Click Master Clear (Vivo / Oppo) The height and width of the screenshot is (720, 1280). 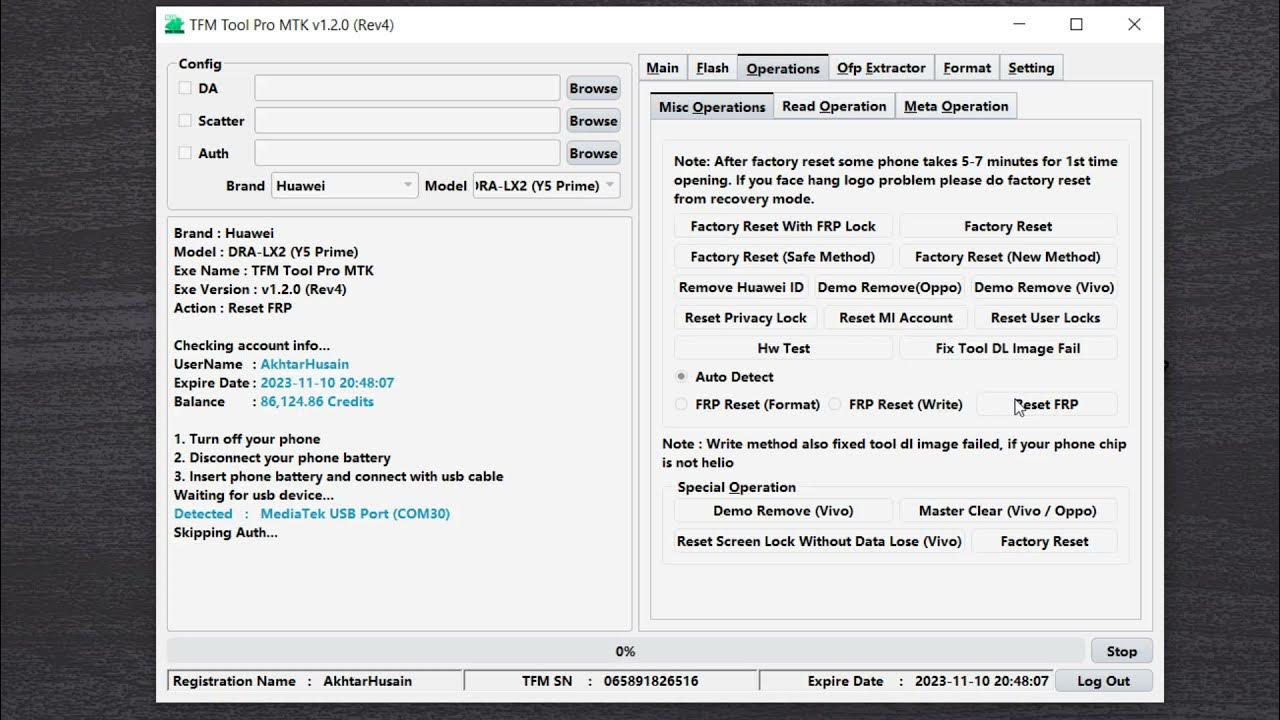(x=1008, y=510)
